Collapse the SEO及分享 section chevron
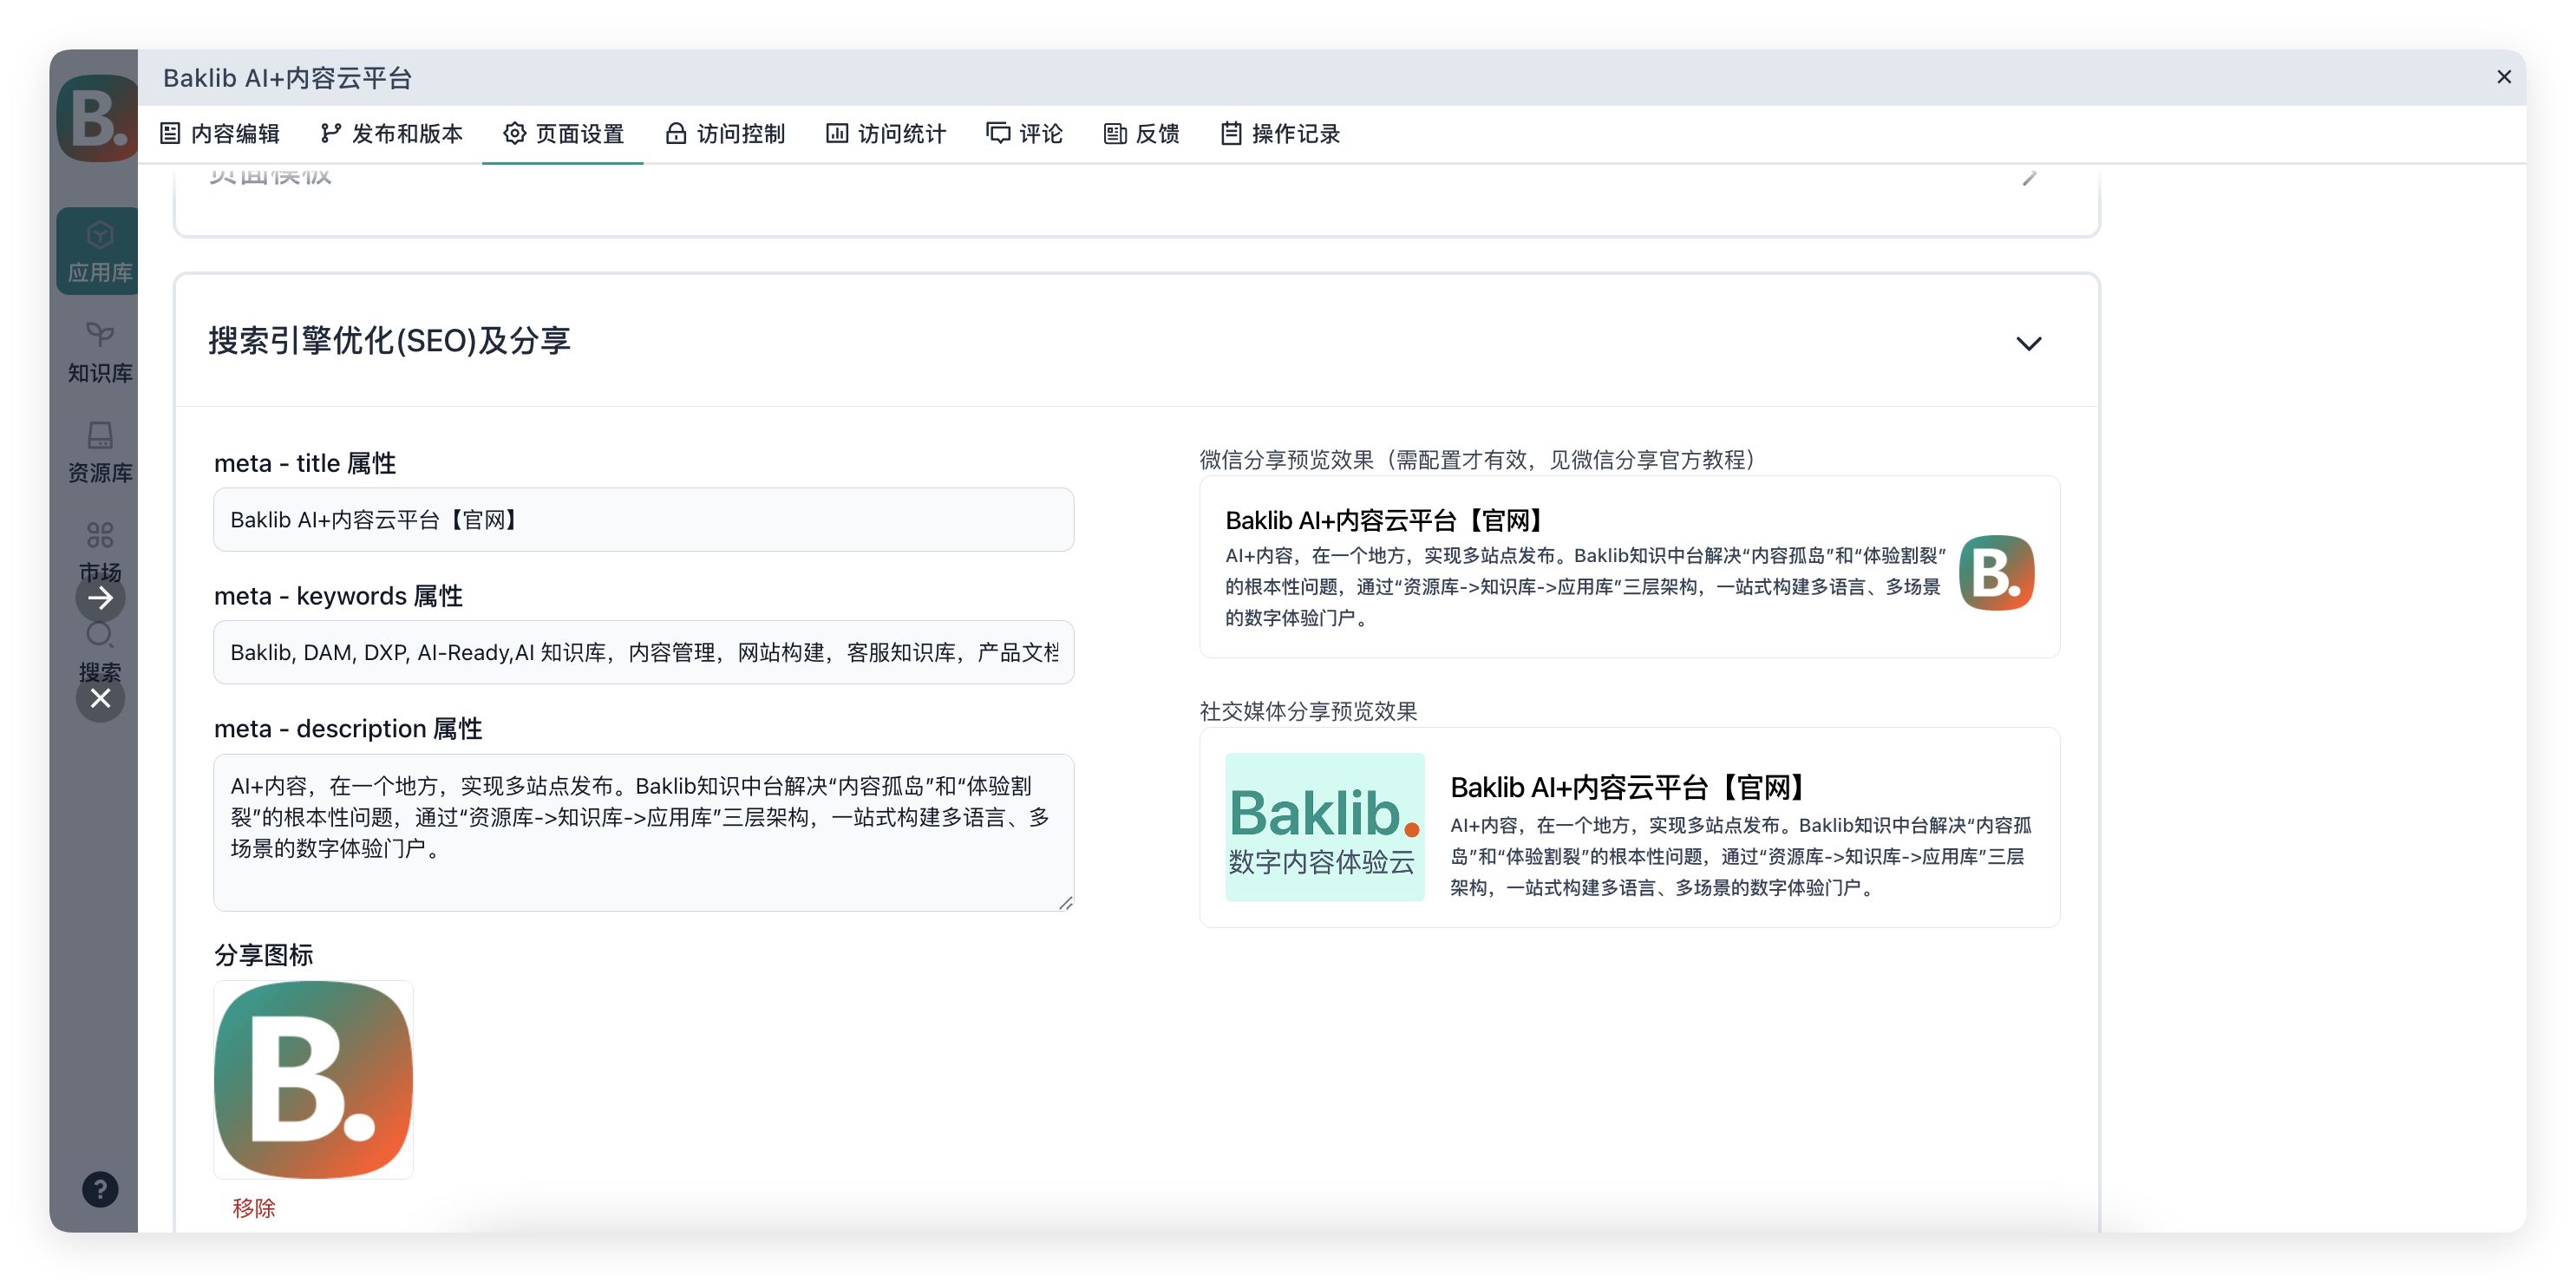 click(x=2028, y=343)
